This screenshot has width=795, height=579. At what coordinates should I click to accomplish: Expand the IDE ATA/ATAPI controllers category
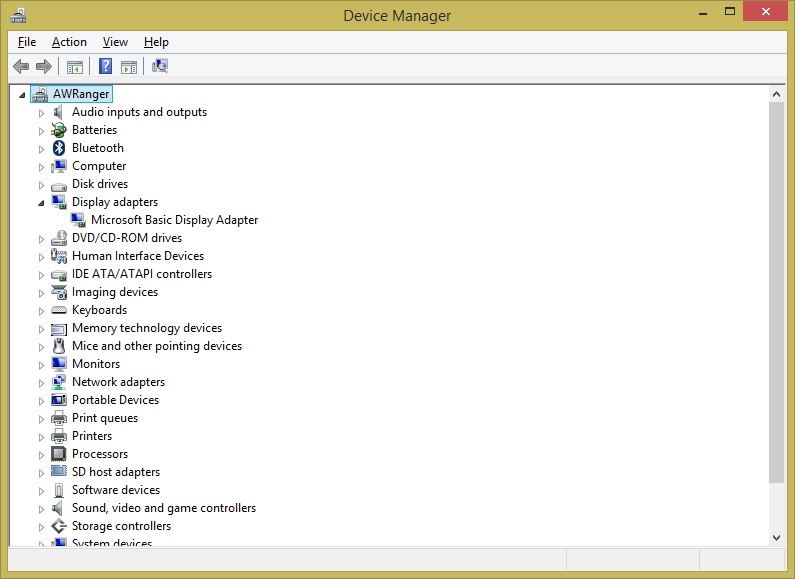pos(42,275)
